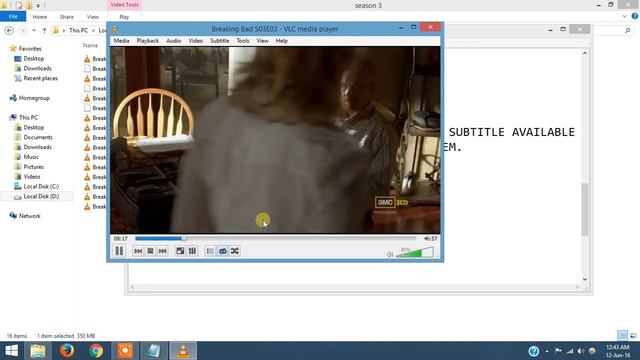This screenshot has height=360, width=640.
Task: Show VLC extended settings
Action: [x=192, y=251]
